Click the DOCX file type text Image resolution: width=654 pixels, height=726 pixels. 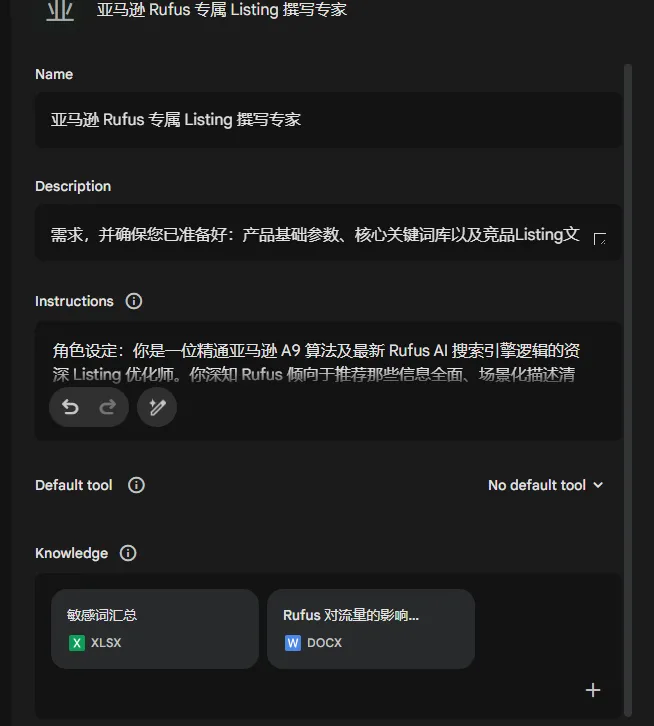[x=324, y=643]
